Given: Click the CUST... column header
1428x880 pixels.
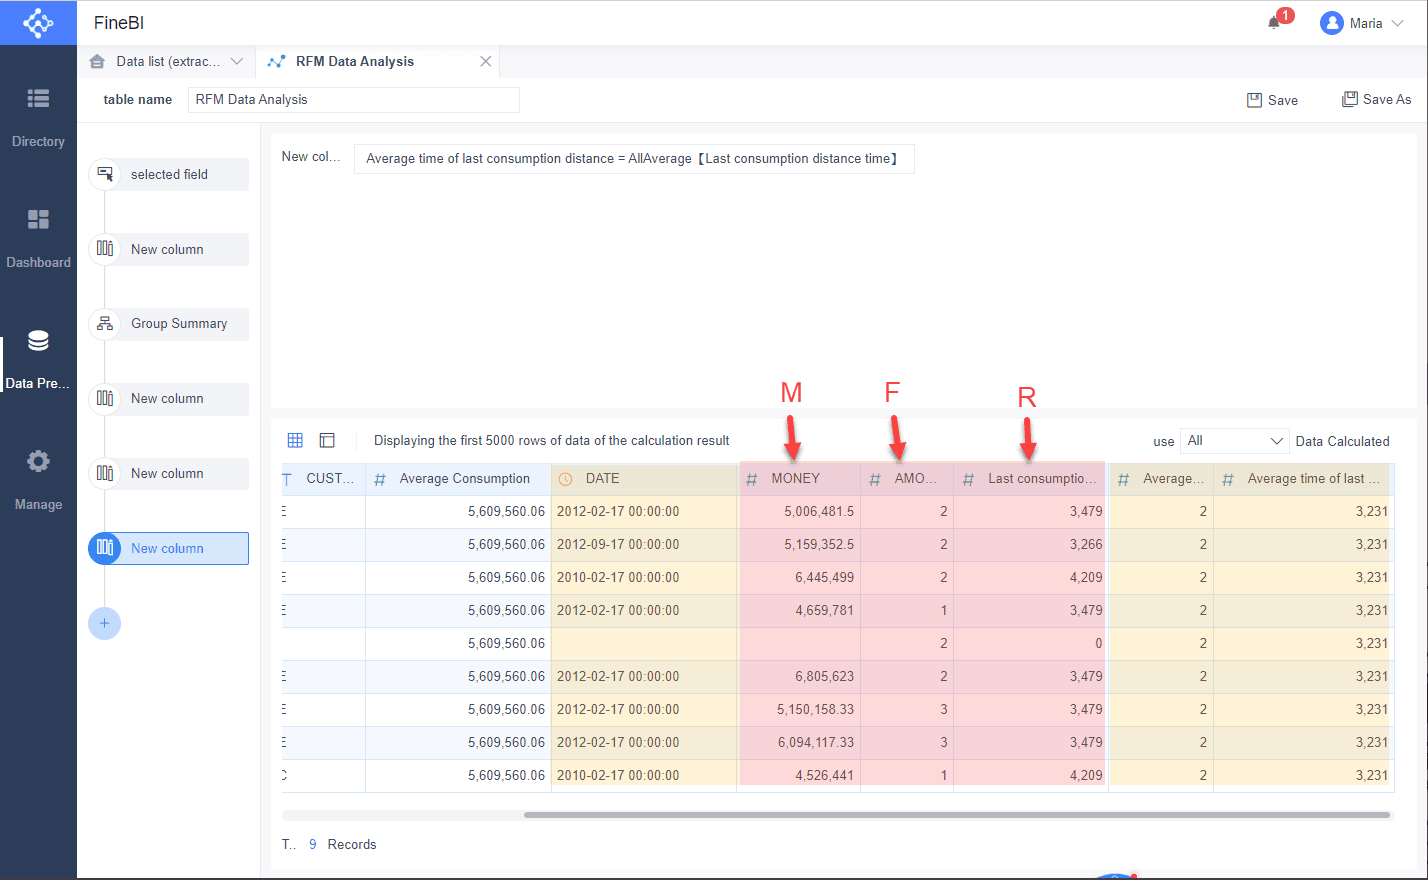Looking at the screenshot, I should pos(324,479).
